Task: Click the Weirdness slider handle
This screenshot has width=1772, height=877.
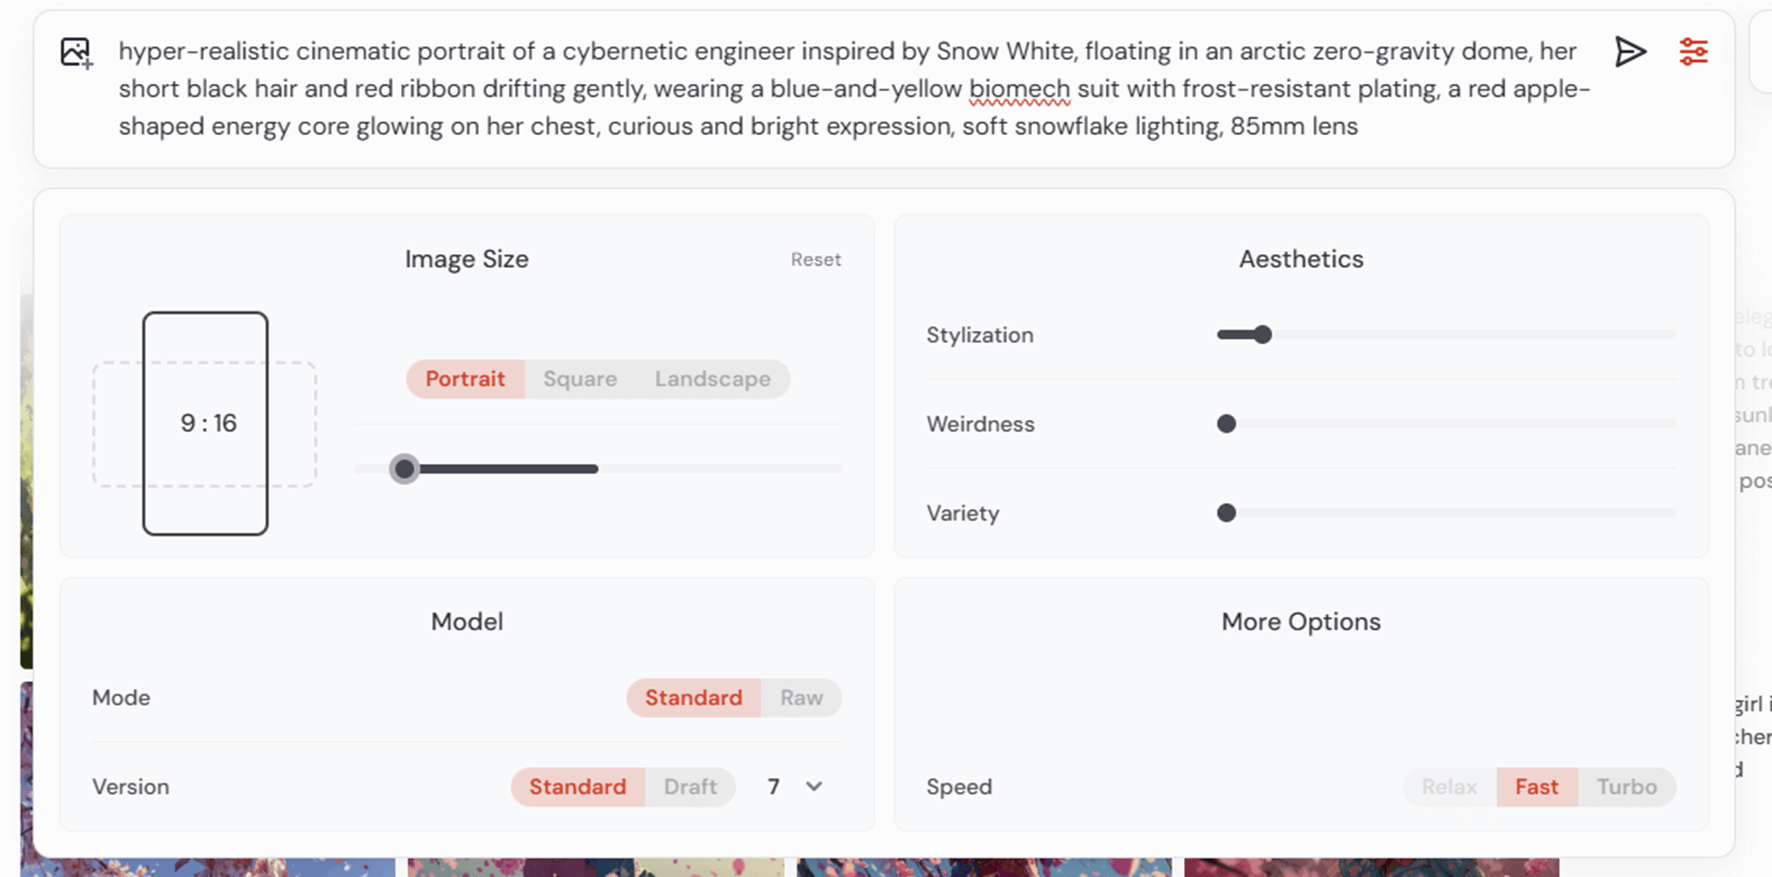Action: pos(1226,424)
